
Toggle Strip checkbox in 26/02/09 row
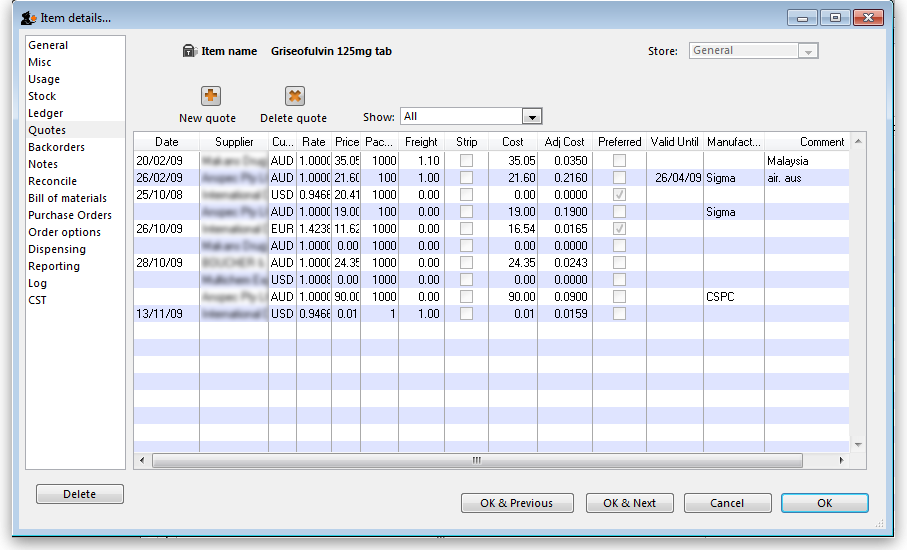466,178
